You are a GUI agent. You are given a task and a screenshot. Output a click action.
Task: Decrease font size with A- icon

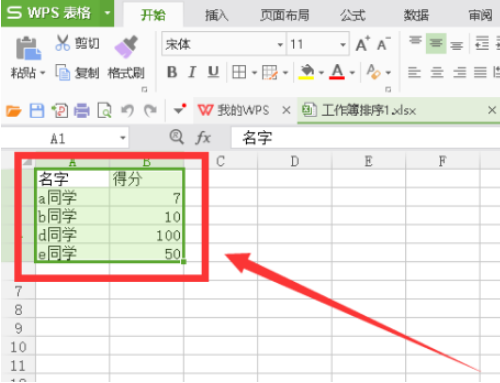tap(383, 44)
